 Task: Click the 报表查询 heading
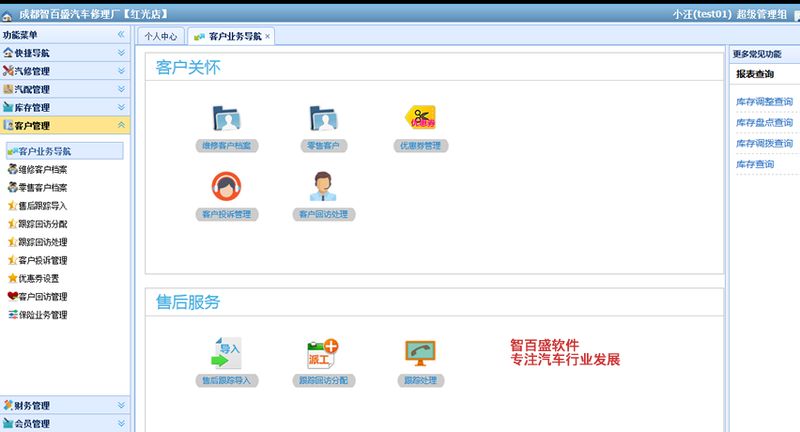(755, 74)
